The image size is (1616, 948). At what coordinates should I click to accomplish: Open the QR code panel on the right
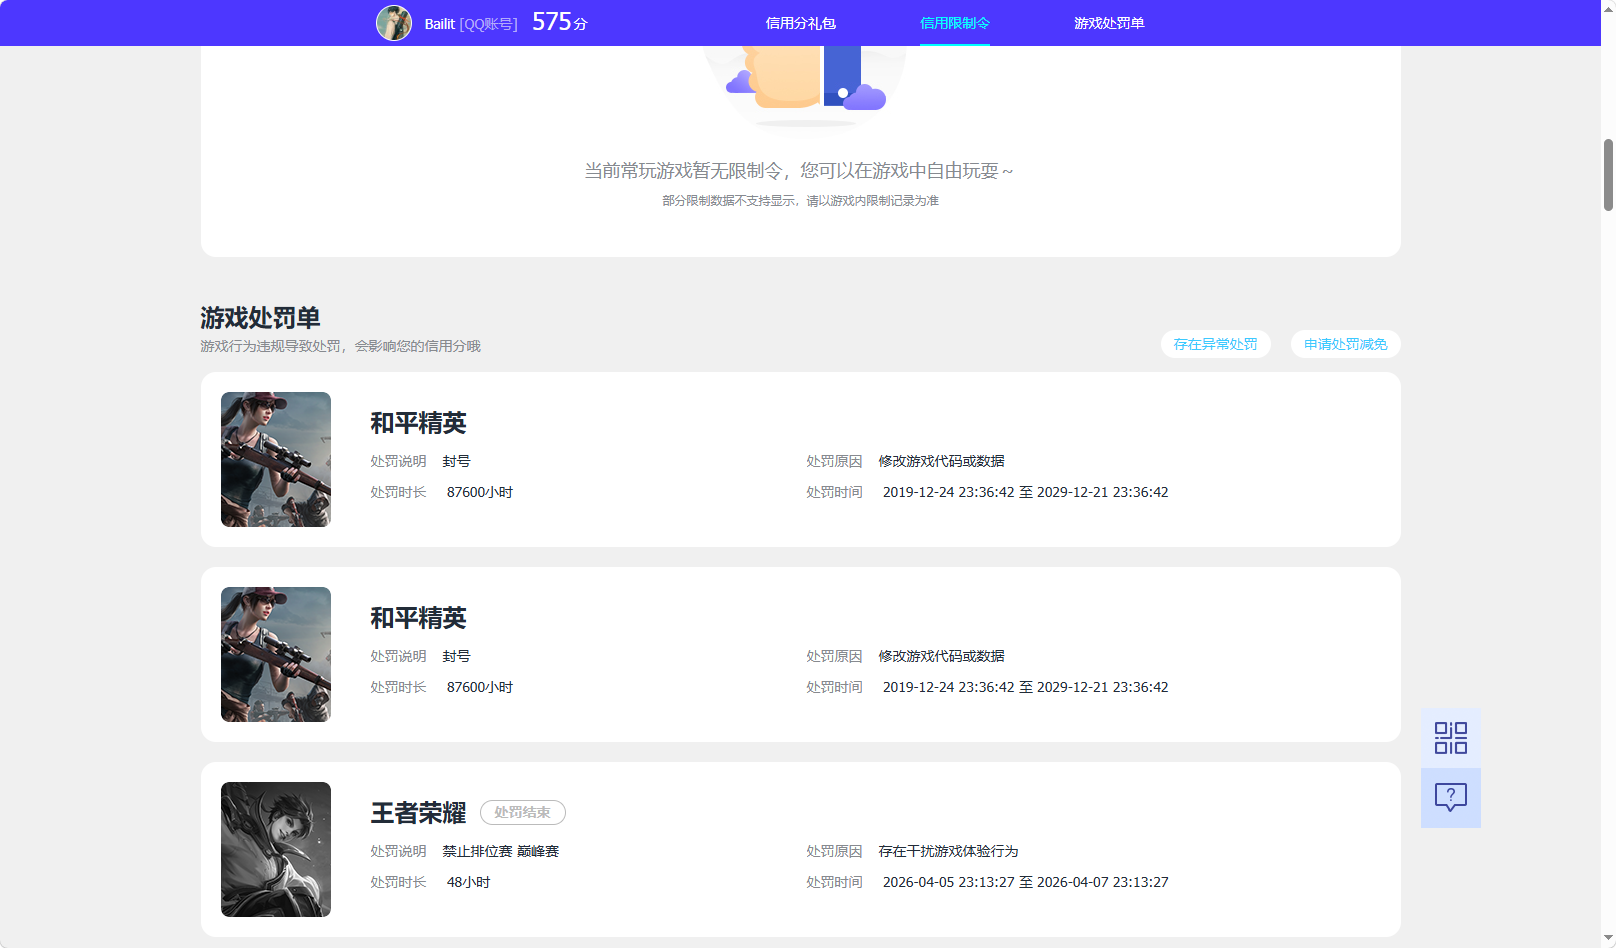click(1450, 737)
